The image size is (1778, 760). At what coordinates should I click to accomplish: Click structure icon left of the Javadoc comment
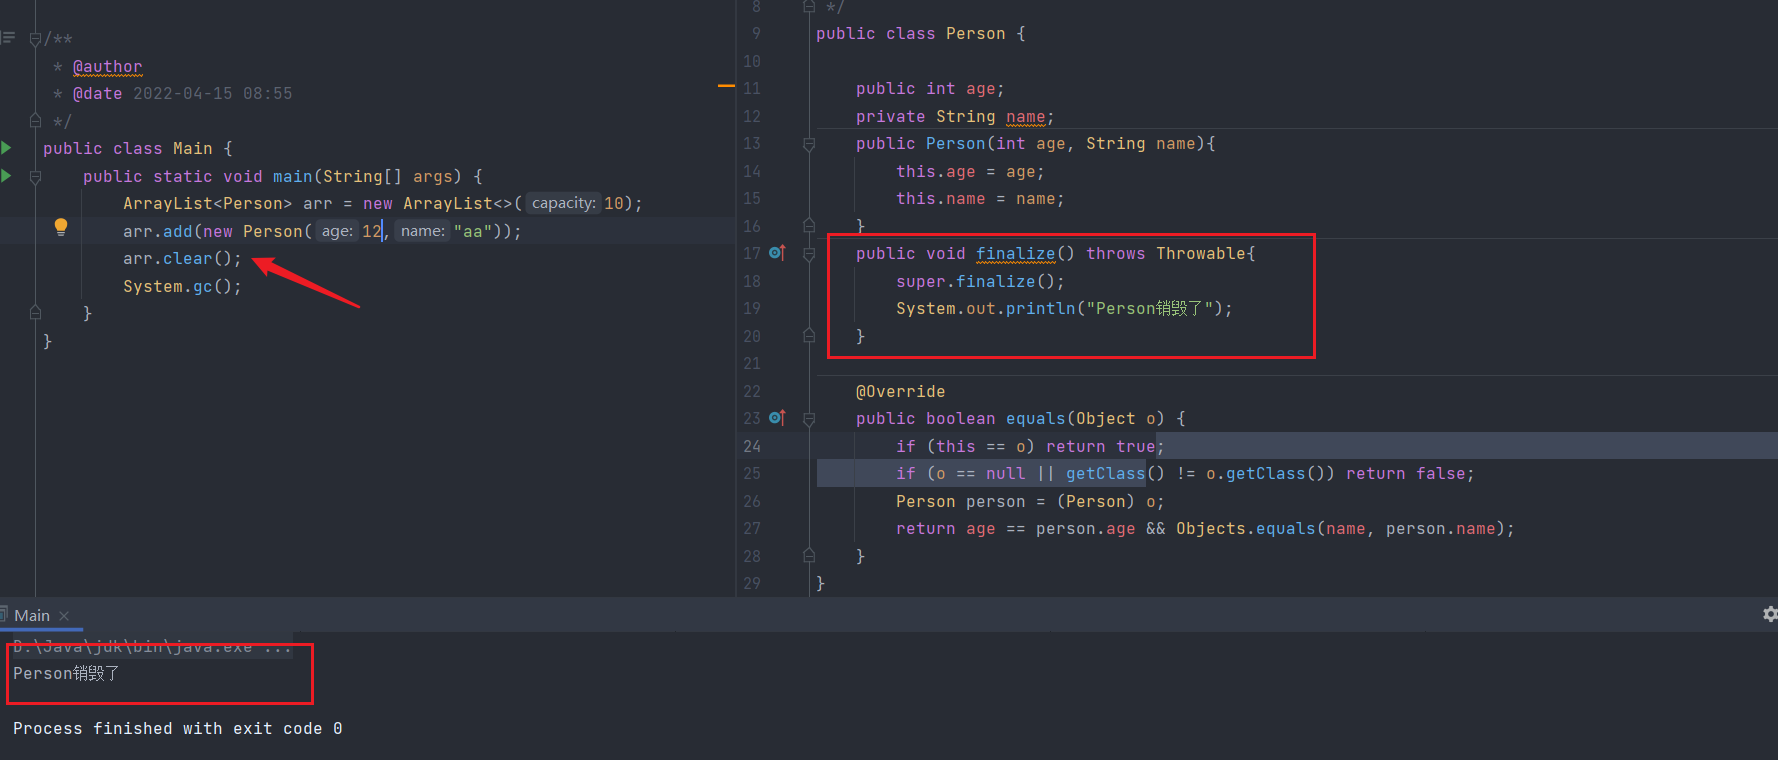click(8, 38)
